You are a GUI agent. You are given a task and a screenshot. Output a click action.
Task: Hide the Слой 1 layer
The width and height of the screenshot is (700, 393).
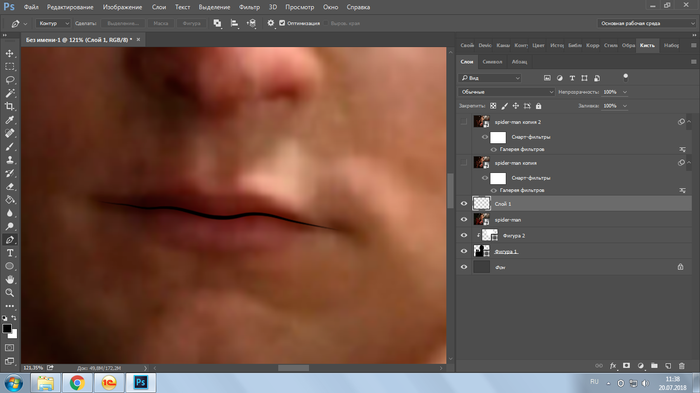(x=463, y=204)
